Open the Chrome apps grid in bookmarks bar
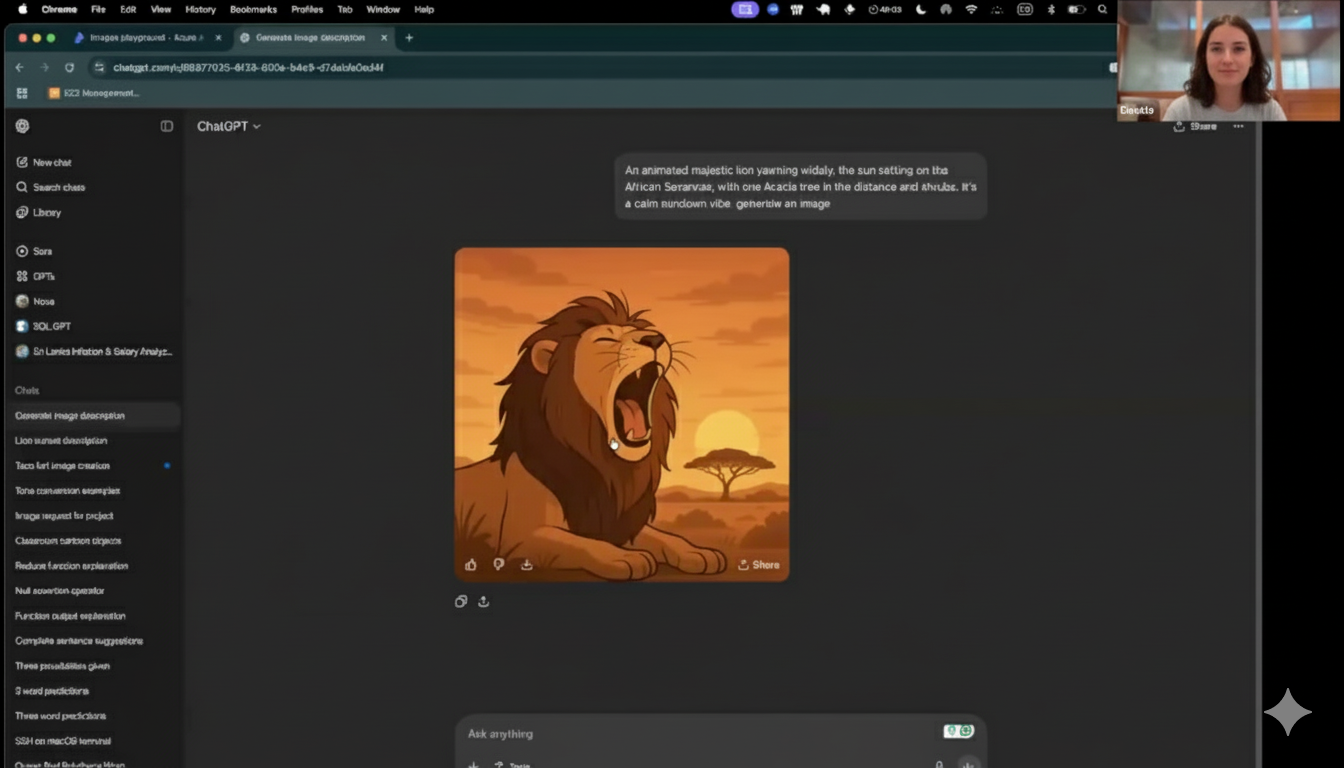The height and width of the screenshot is (768, 1344). point(22,93)
